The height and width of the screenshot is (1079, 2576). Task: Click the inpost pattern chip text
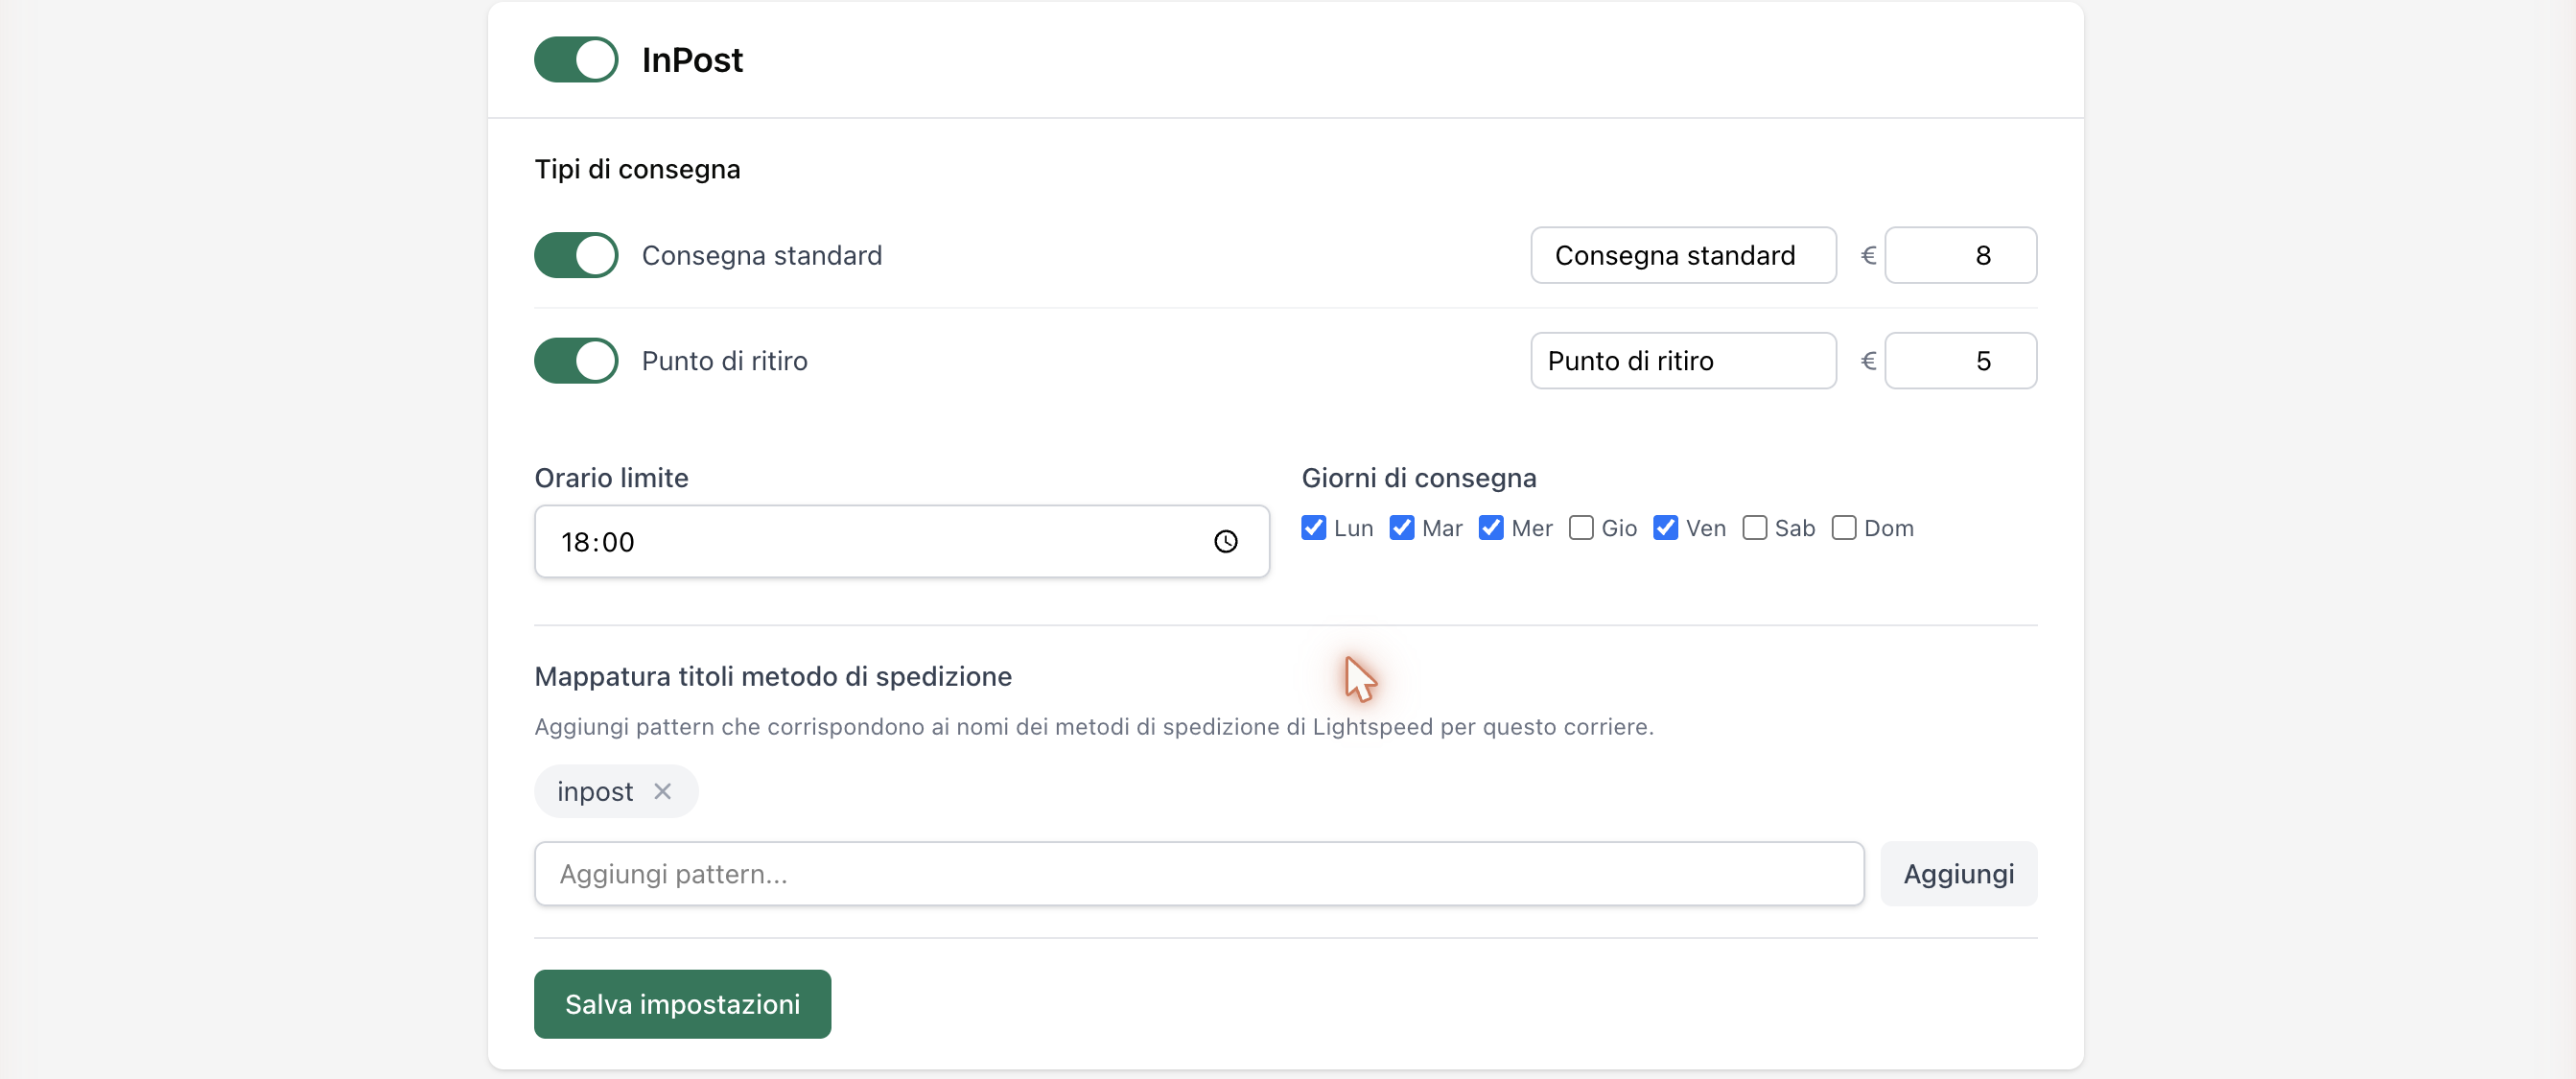pos(595,791)
